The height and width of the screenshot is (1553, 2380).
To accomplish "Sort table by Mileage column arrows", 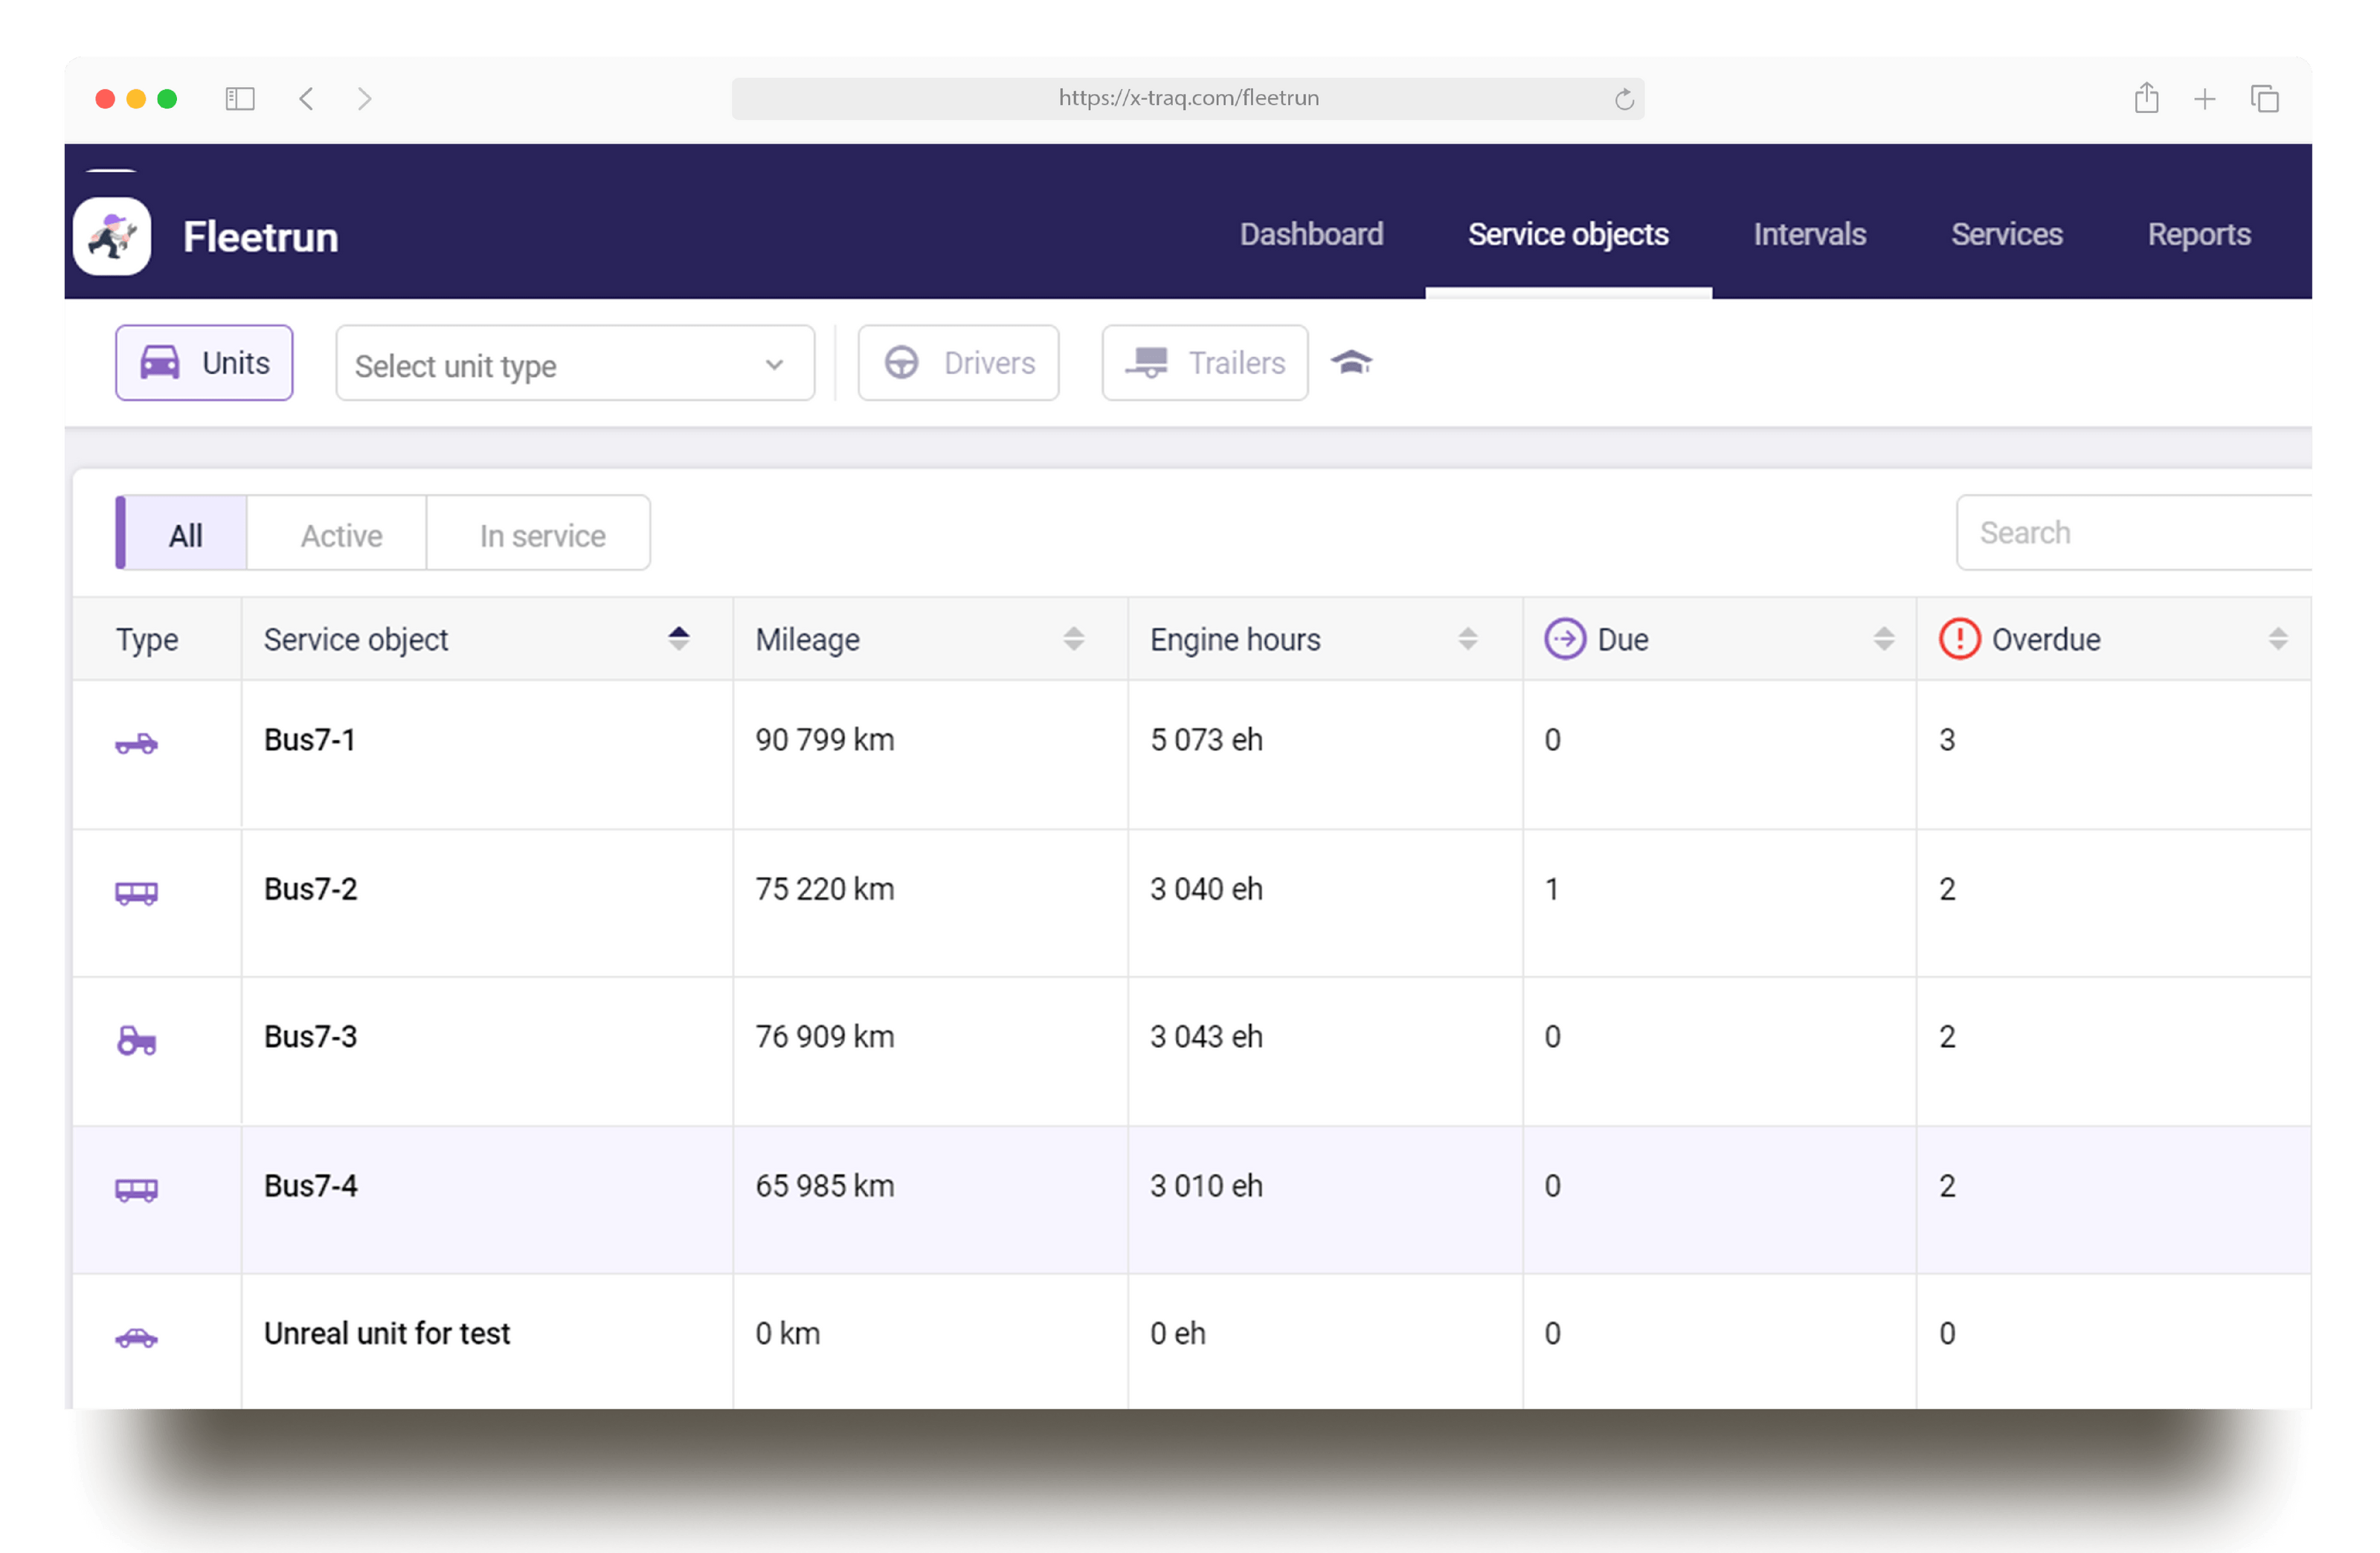I will tap(1073, 639).
